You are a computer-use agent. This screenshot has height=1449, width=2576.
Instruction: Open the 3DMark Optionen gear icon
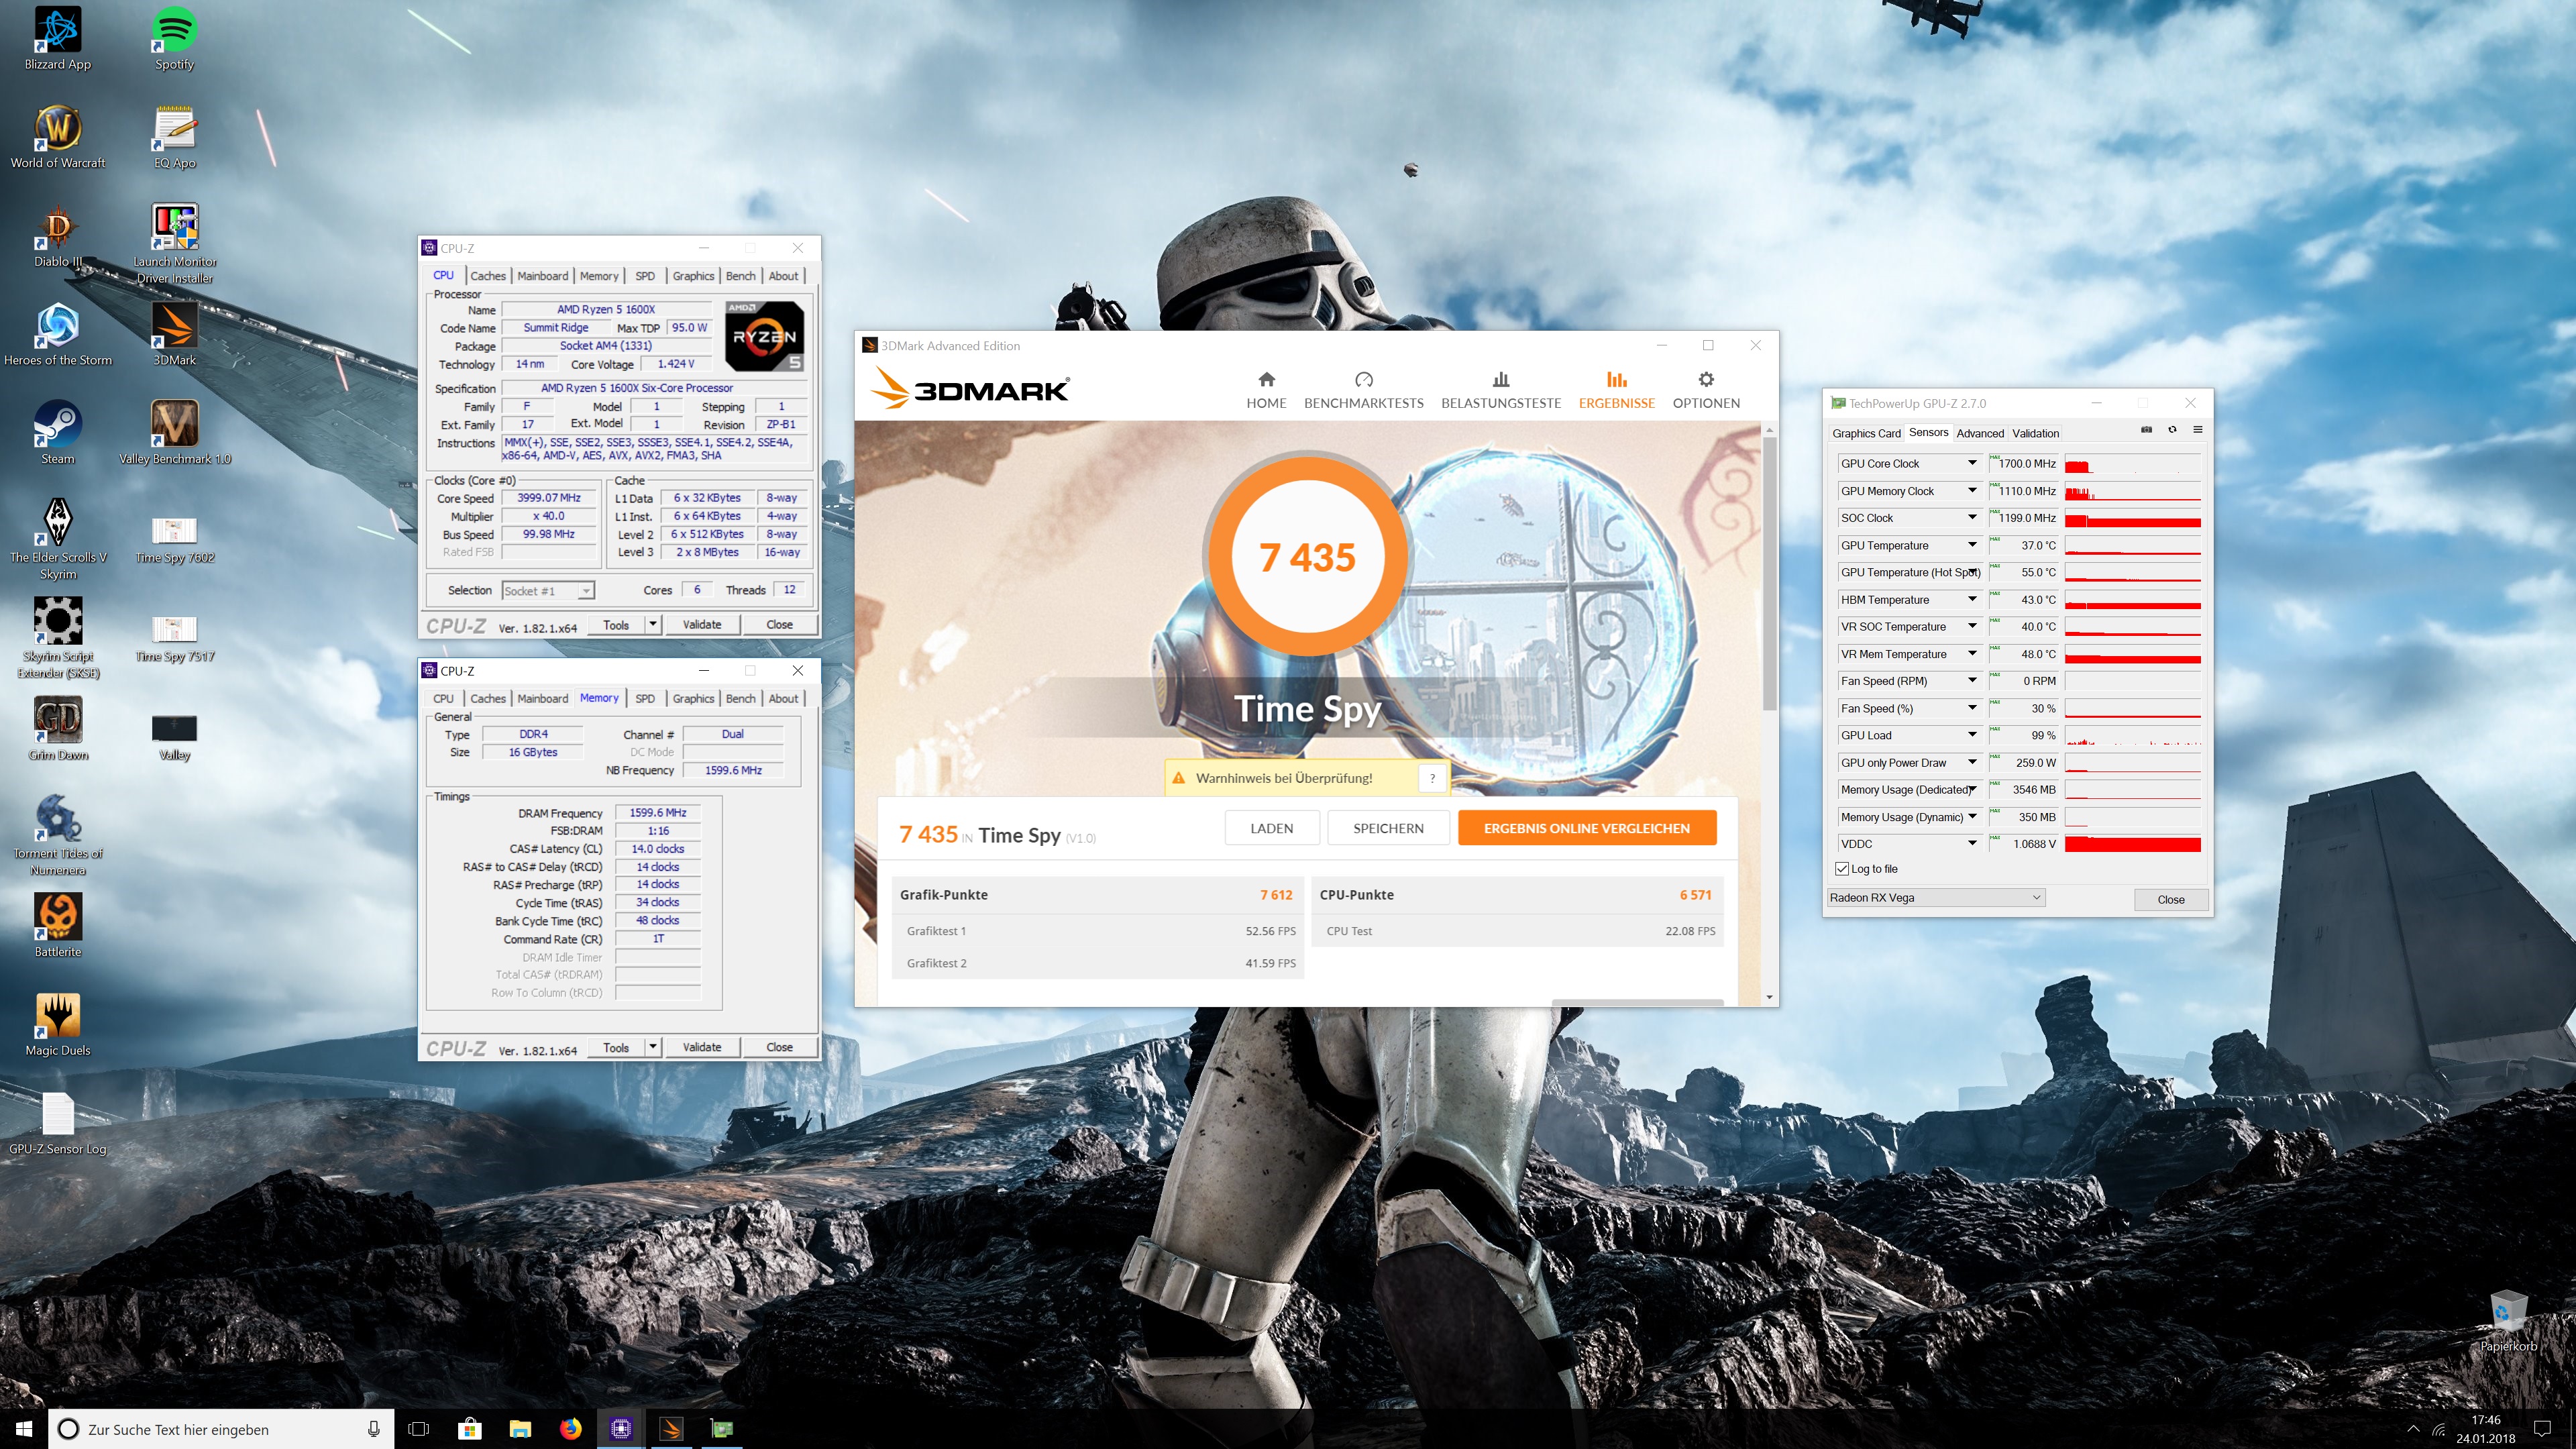coord(1706,380)
